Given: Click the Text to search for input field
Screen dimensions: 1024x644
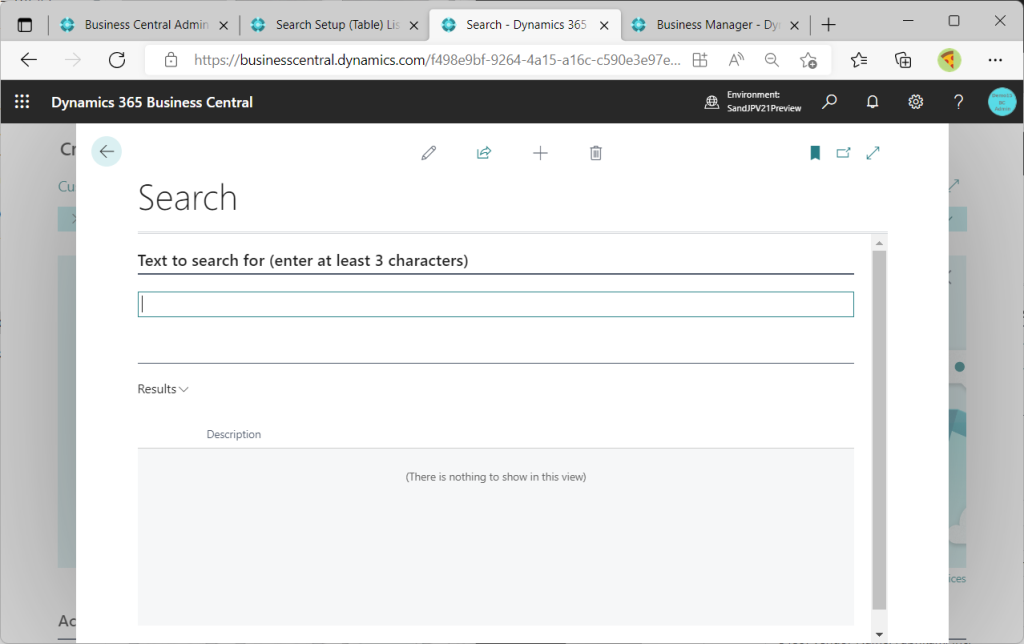Looking at the screenshot, I should (496, 304).
